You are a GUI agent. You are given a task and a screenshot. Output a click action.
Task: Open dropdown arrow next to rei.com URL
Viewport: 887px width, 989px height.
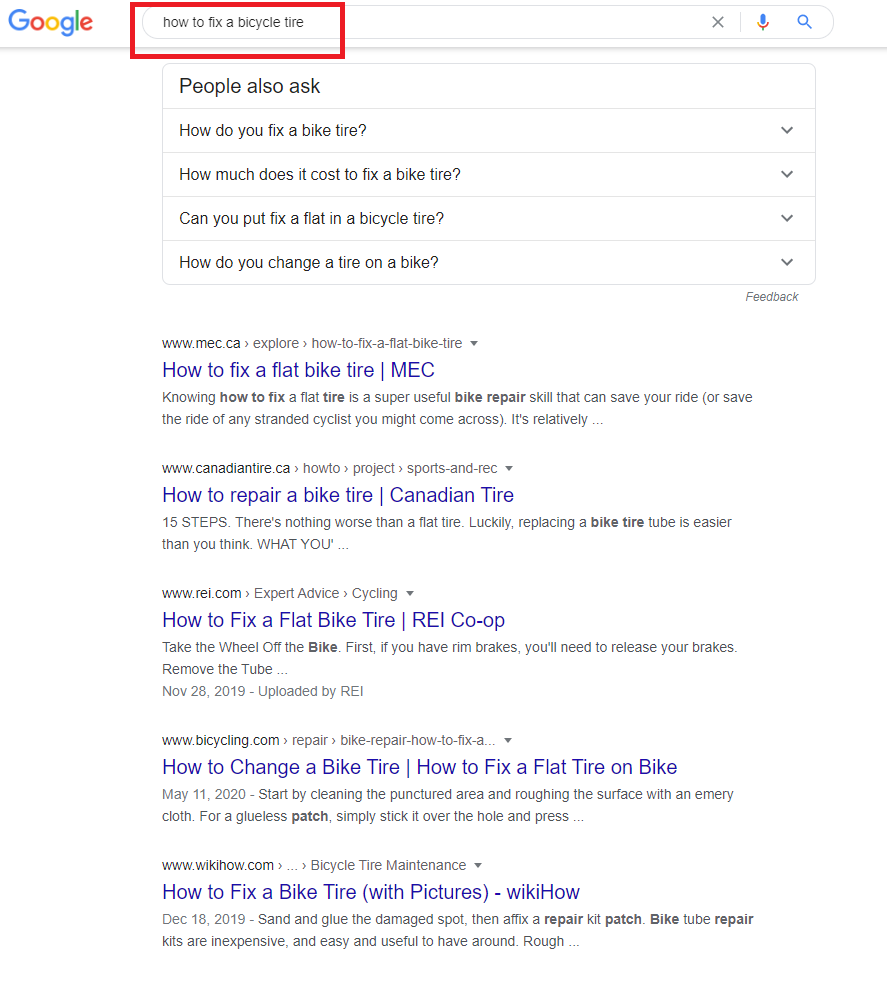point(410,594)
